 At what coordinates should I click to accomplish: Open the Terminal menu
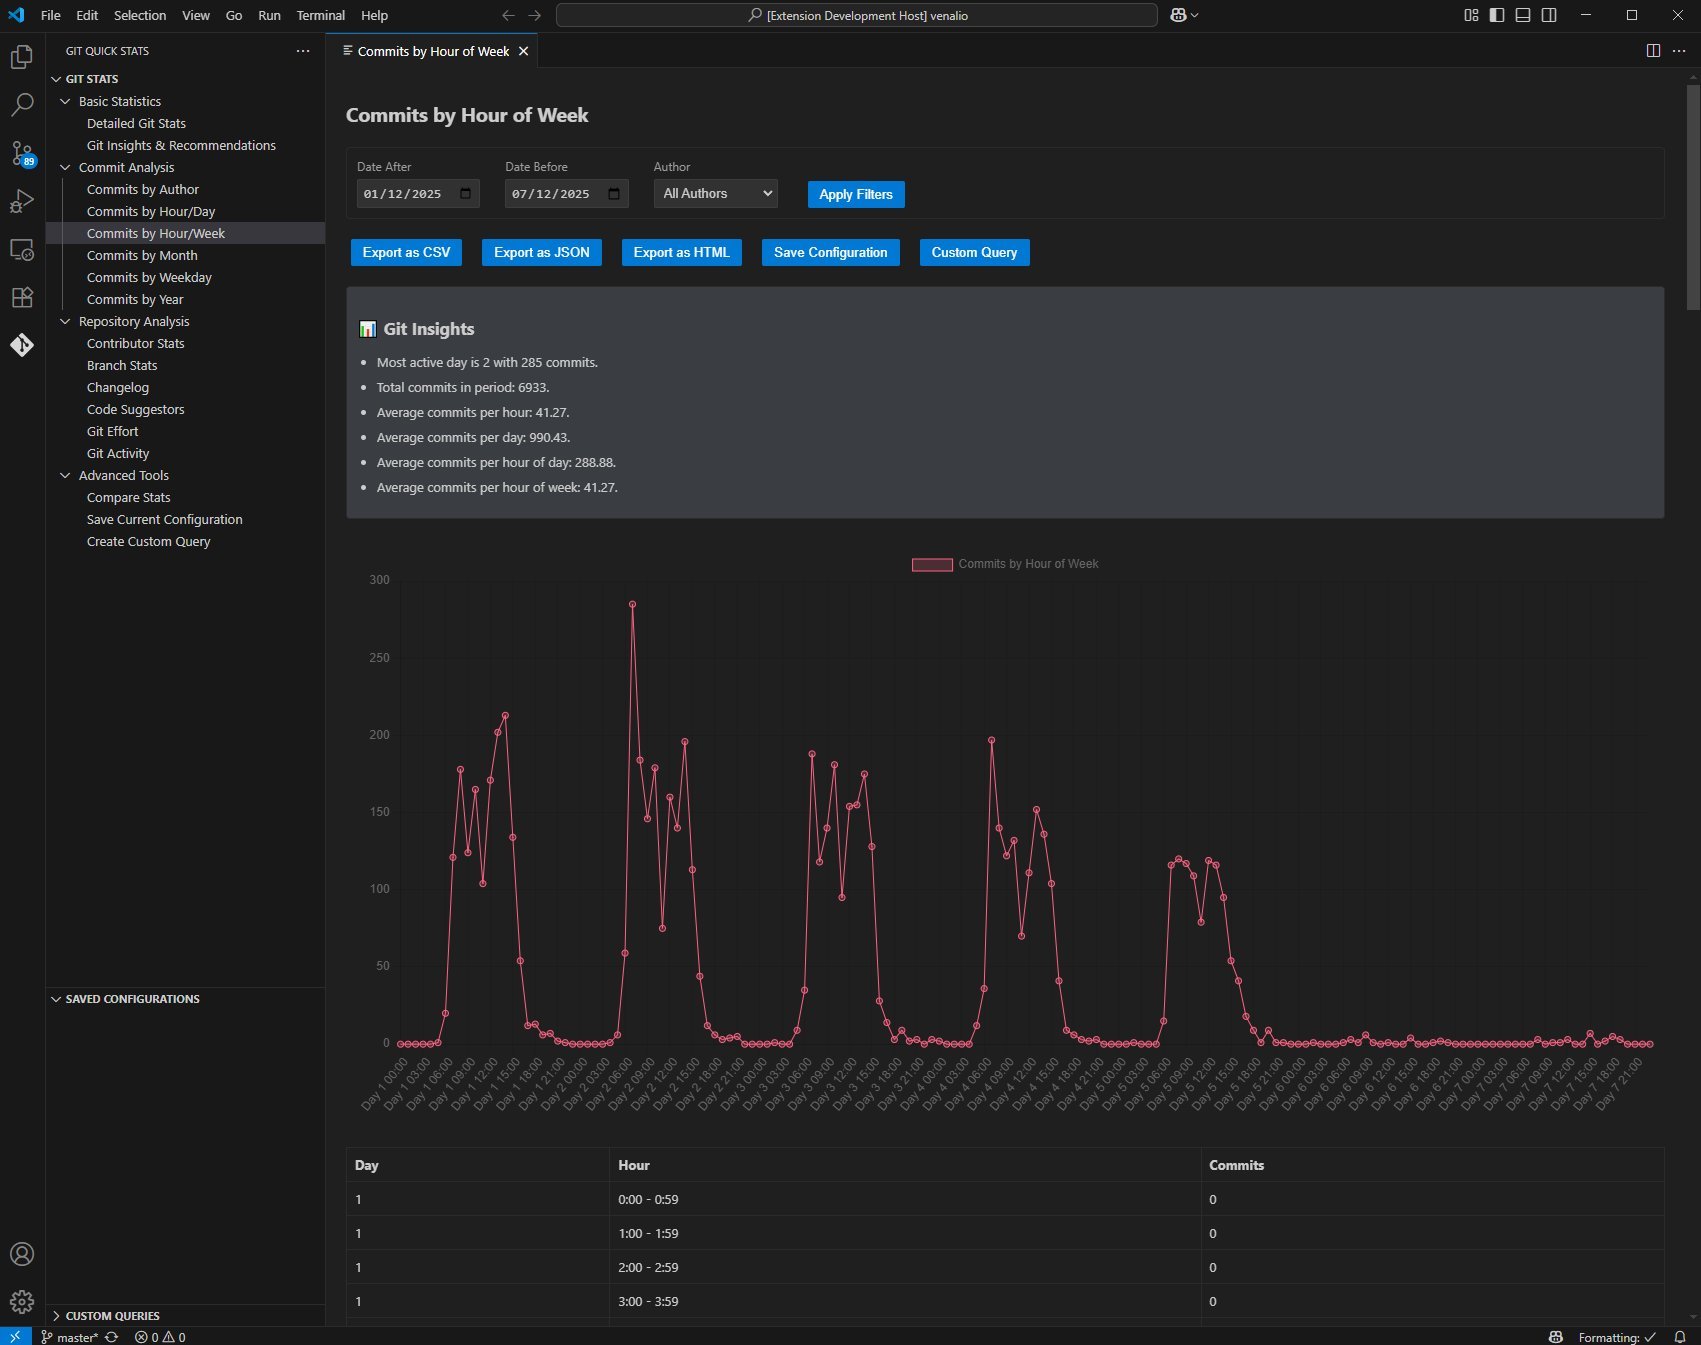pos(320,15)
